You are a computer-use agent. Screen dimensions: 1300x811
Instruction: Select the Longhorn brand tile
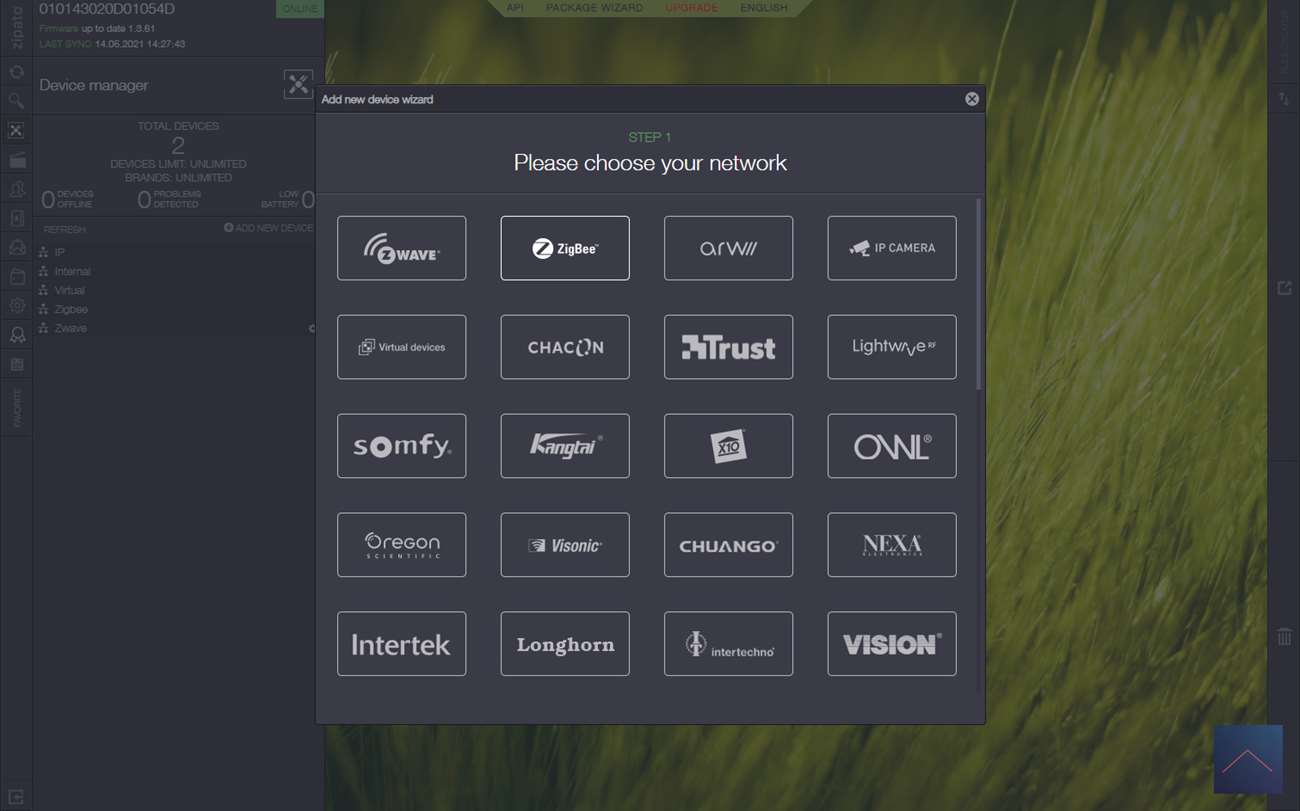[565, 644]
